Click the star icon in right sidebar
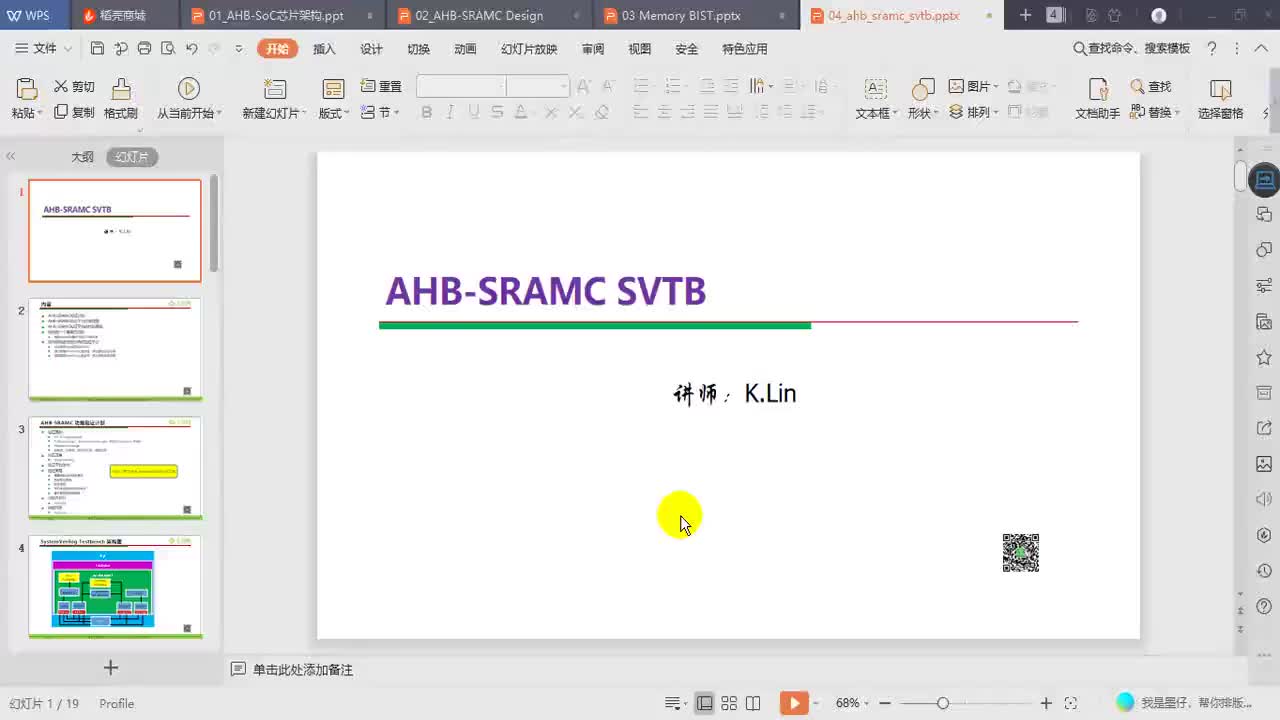The height and width of the screenshot is (720, 1280). [1264, 357]
